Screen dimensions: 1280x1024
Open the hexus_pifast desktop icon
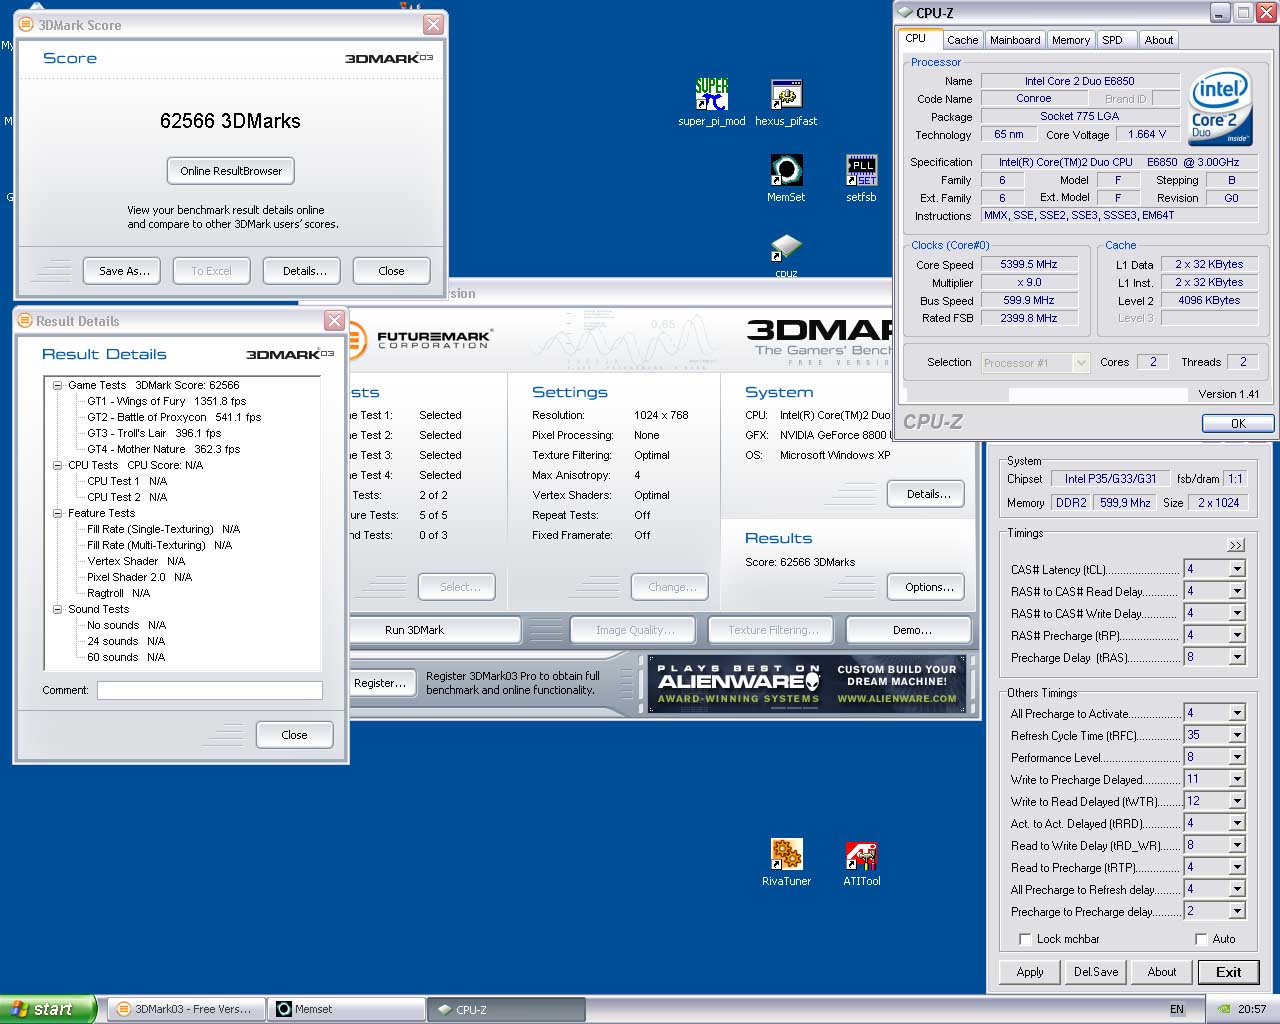pos(786,102)
